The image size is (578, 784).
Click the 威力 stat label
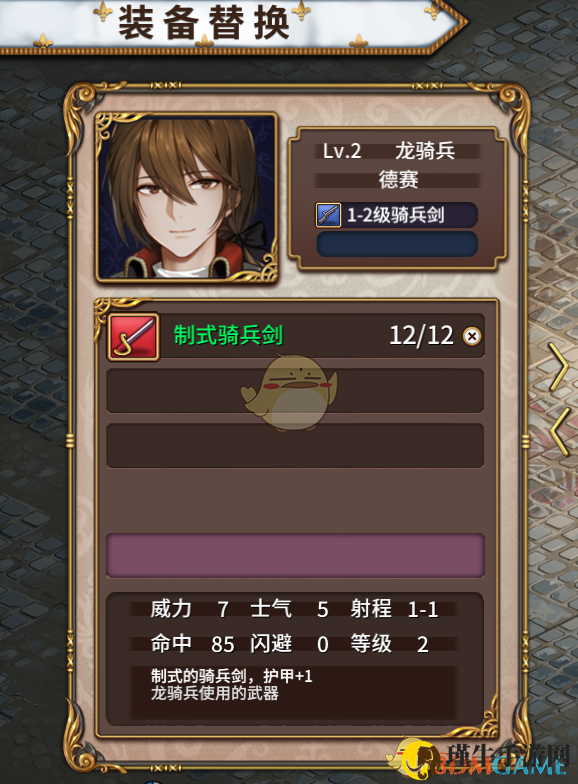pyautogui.click(x=170, y=609)
